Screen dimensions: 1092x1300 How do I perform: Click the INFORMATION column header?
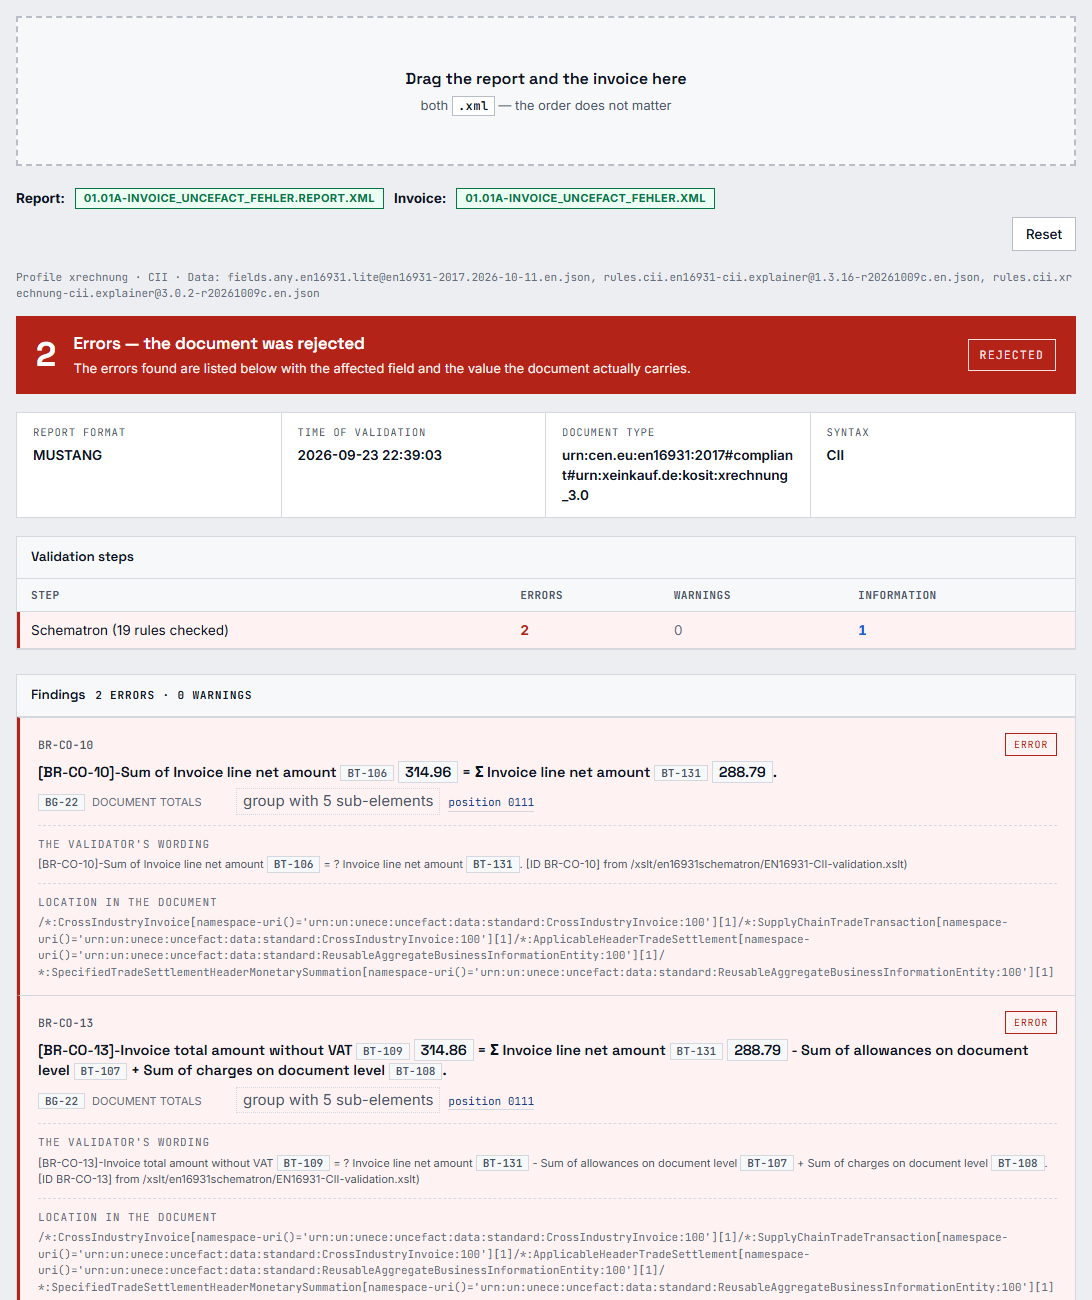(897, 595)
